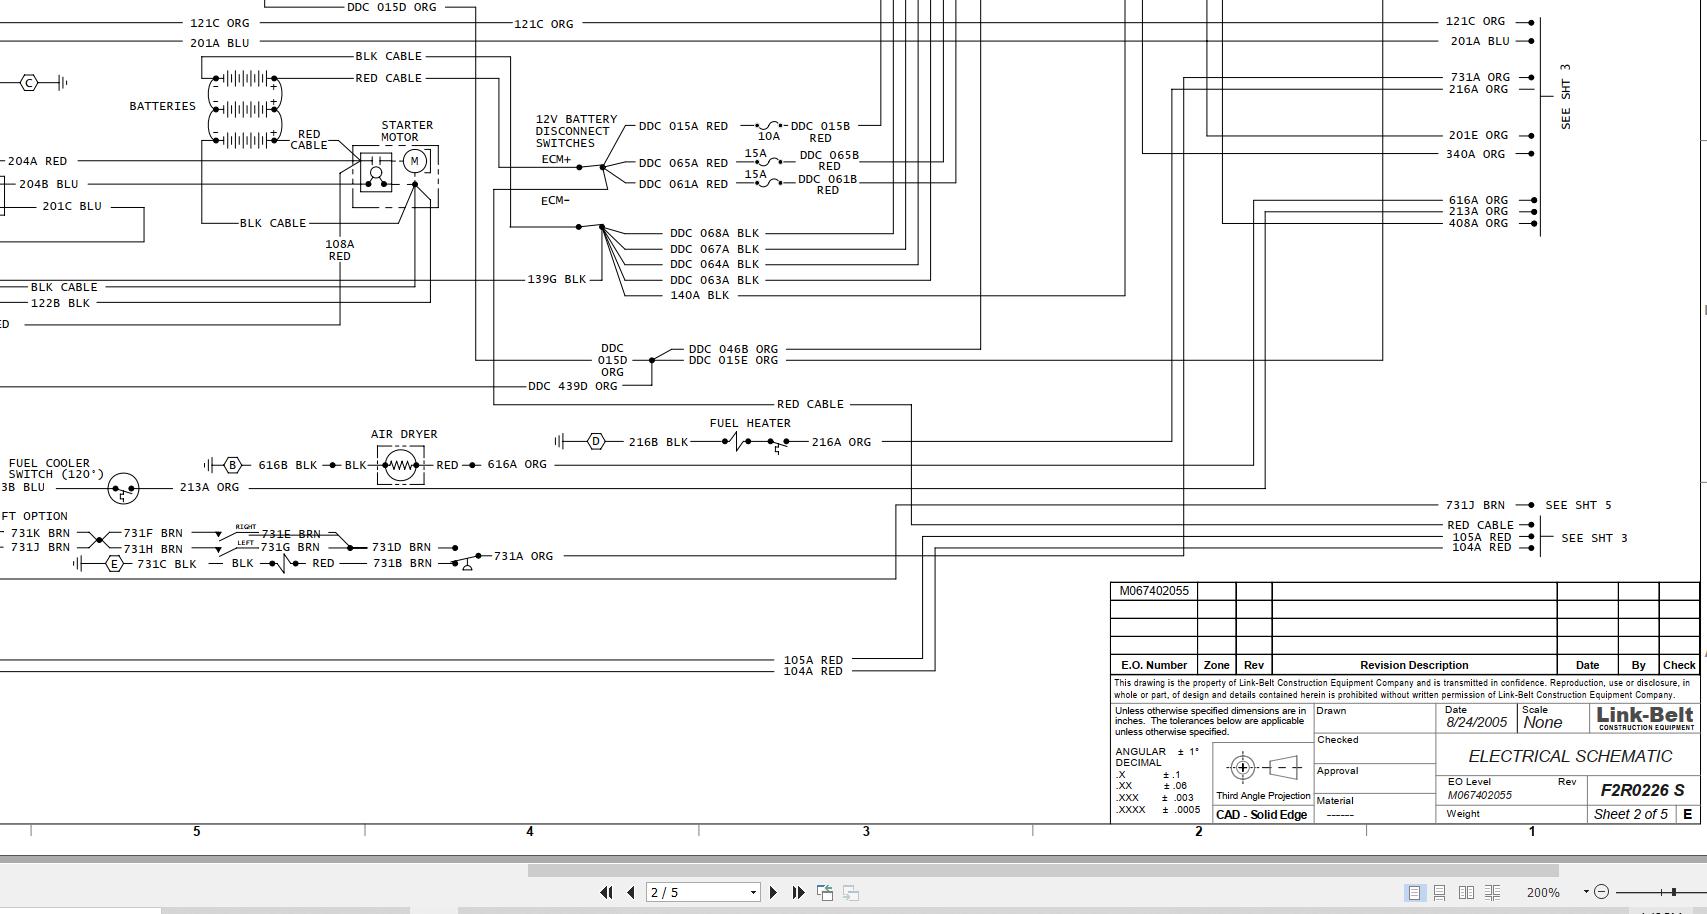The height and width of the screenshot is (914, 1707).
Task: Switch to facing two-page view mode
Action: [x=1467, y=892]
